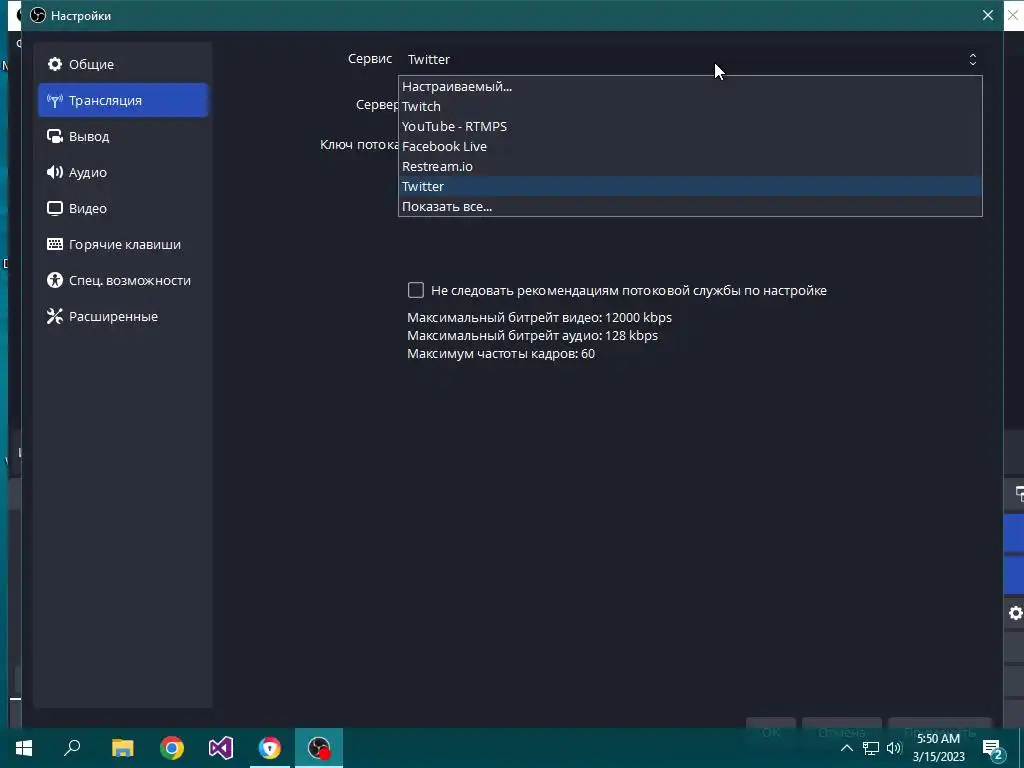Select the Трансляция settings tab
This screenshot has width=1024, height=768.
(x=123, y=100)
